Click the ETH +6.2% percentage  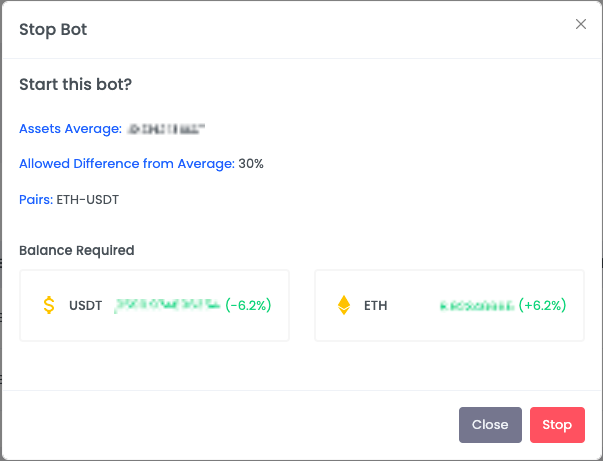point(543,305)
